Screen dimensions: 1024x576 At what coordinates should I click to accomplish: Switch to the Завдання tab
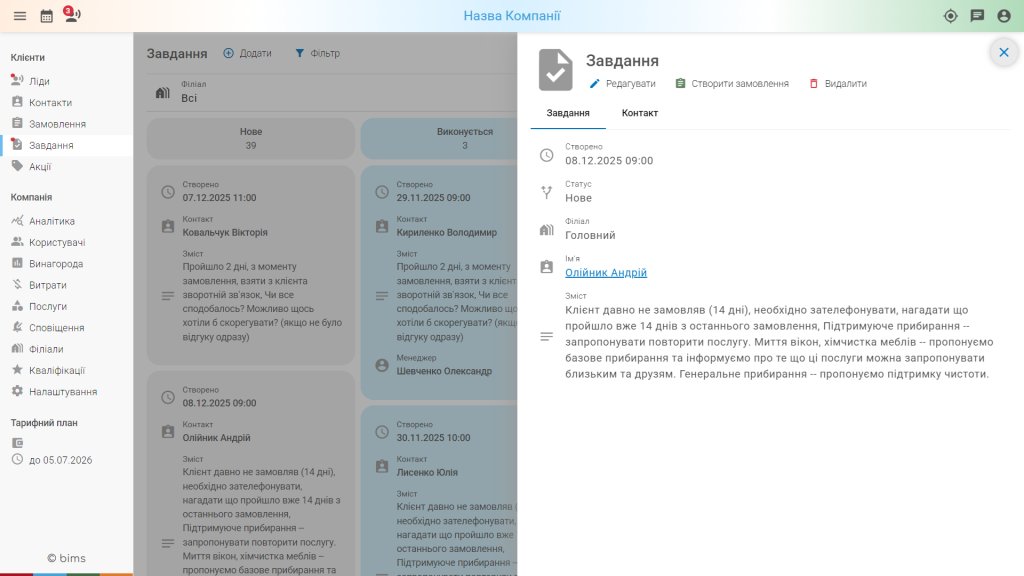tap(568, 113)
